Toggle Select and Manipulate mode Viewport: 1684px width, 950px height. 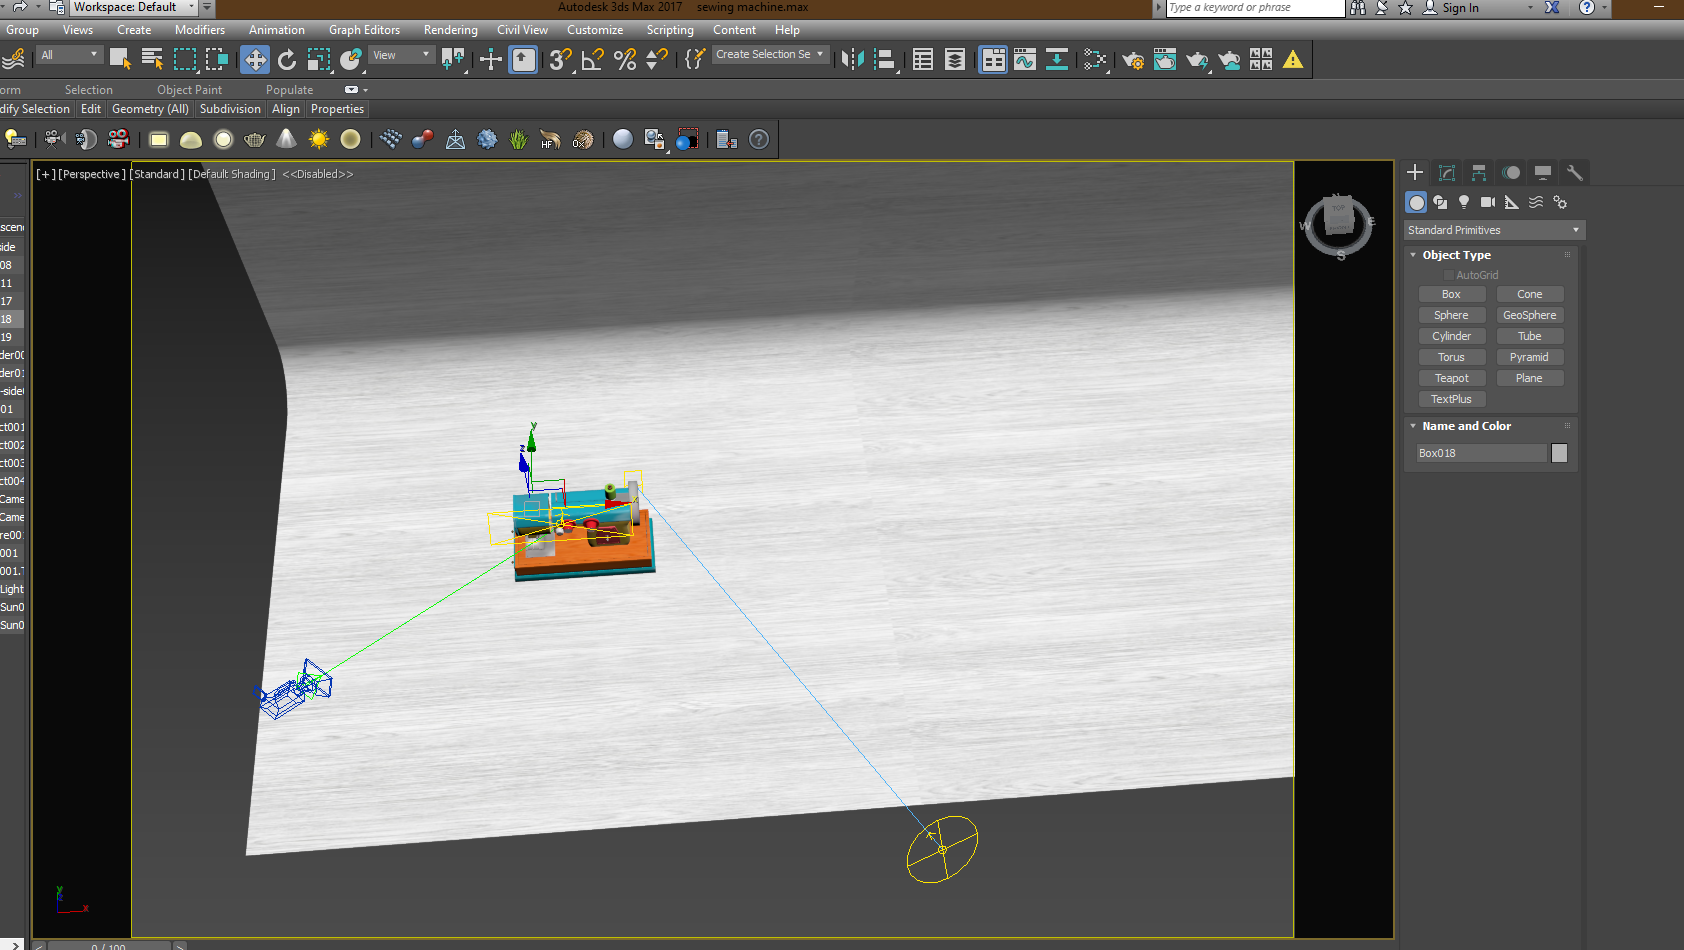click(490, 60)
